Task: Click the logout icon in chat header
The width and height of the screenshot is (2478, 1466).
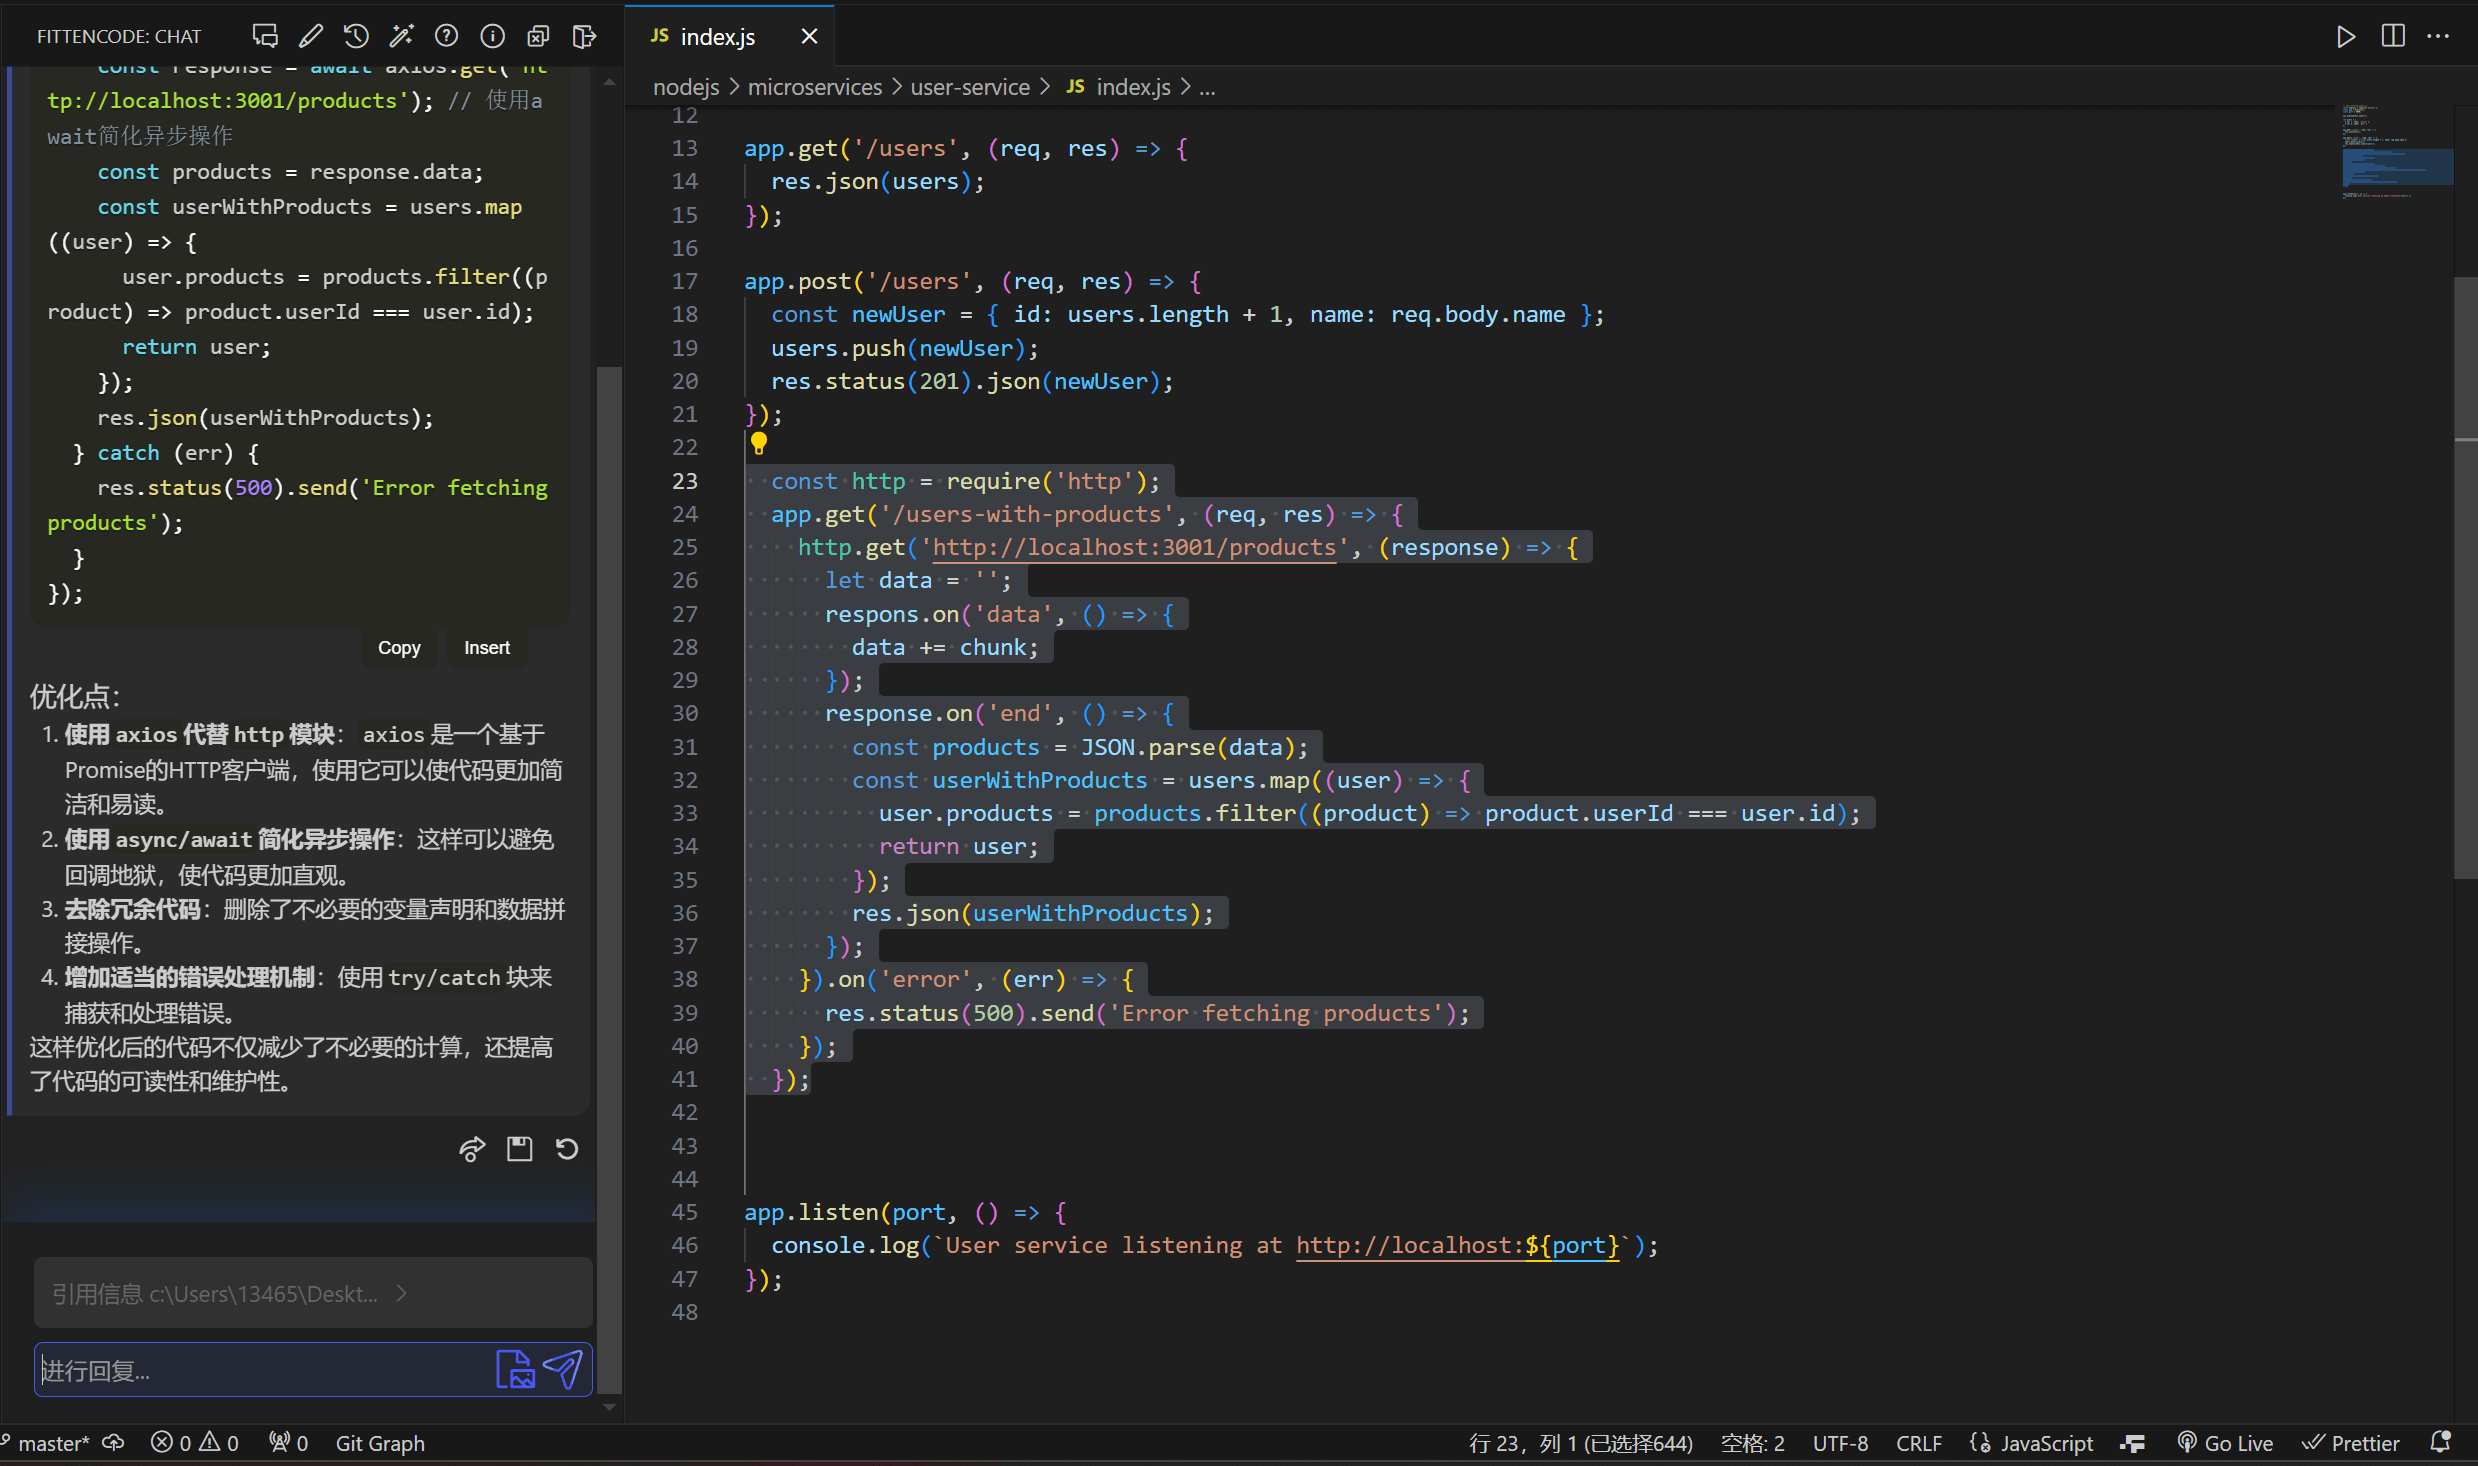Action: pyautogui.click(x=584, y=36)
